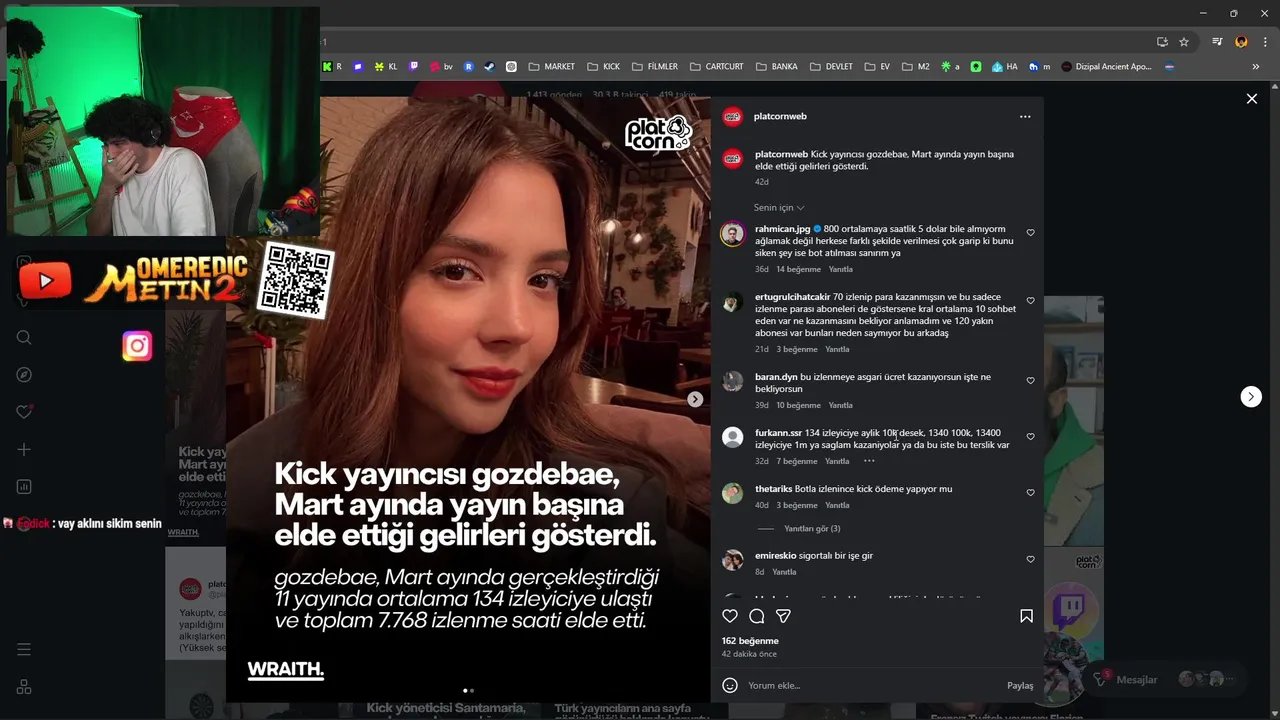Like emireskio's comment
The width and height of the screenshot is (1280, 720).
coord(1030,560)
